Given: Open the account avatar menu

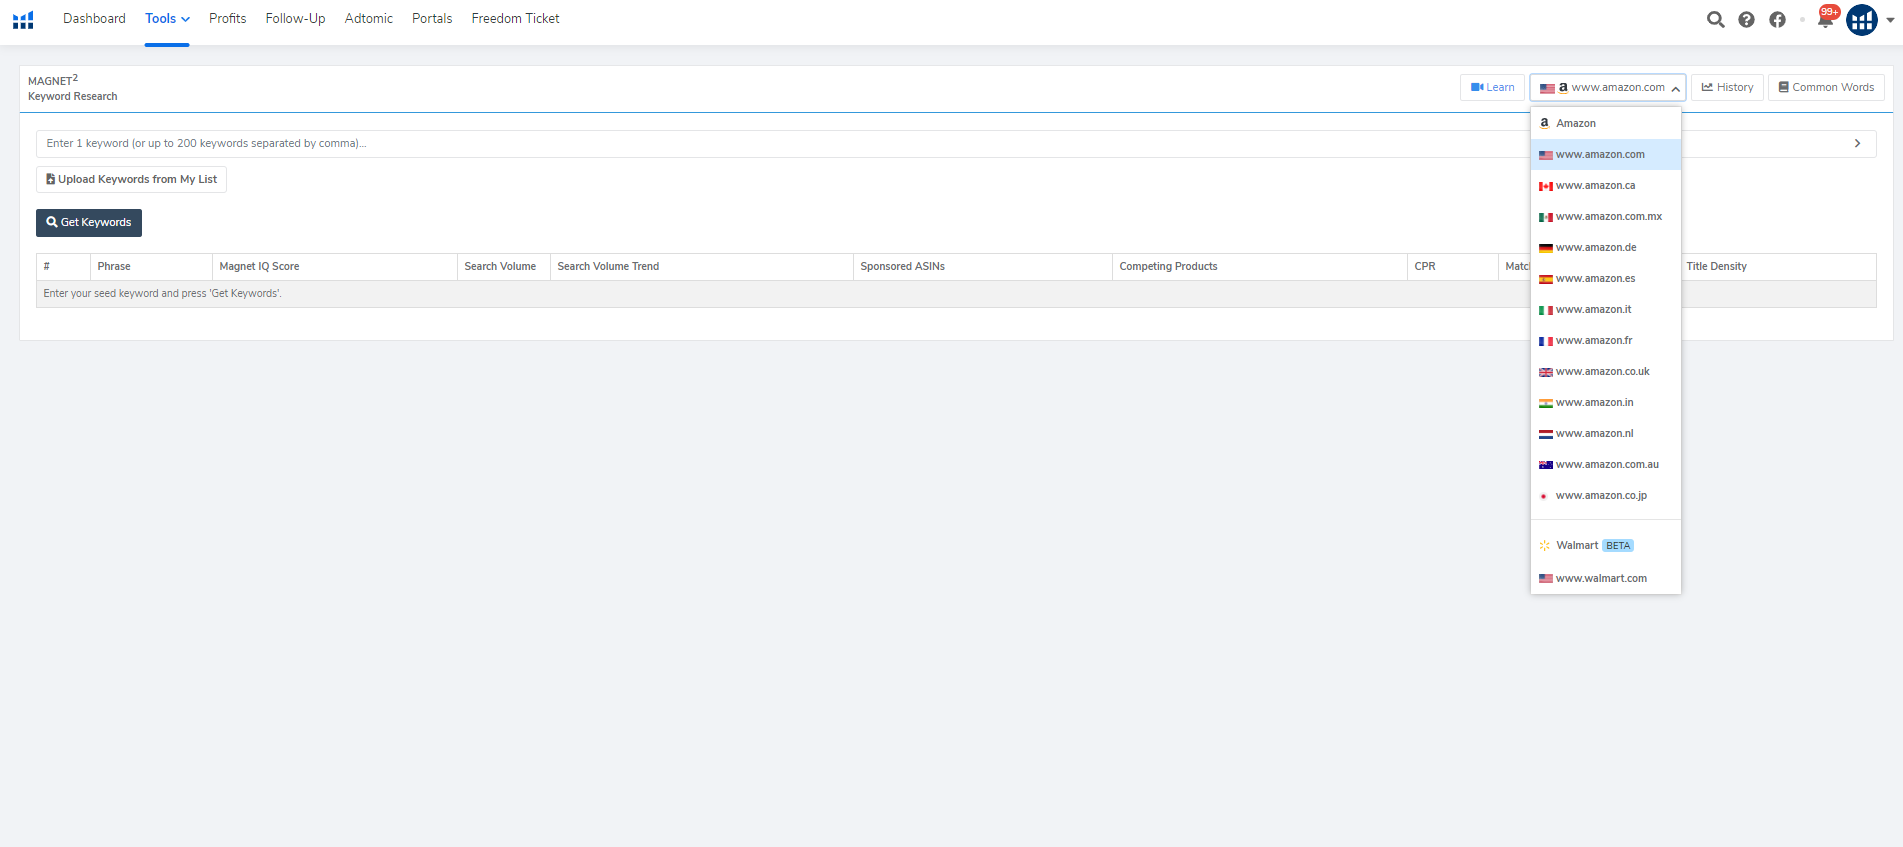Looking at the screenshot, I should (1862, 19).
